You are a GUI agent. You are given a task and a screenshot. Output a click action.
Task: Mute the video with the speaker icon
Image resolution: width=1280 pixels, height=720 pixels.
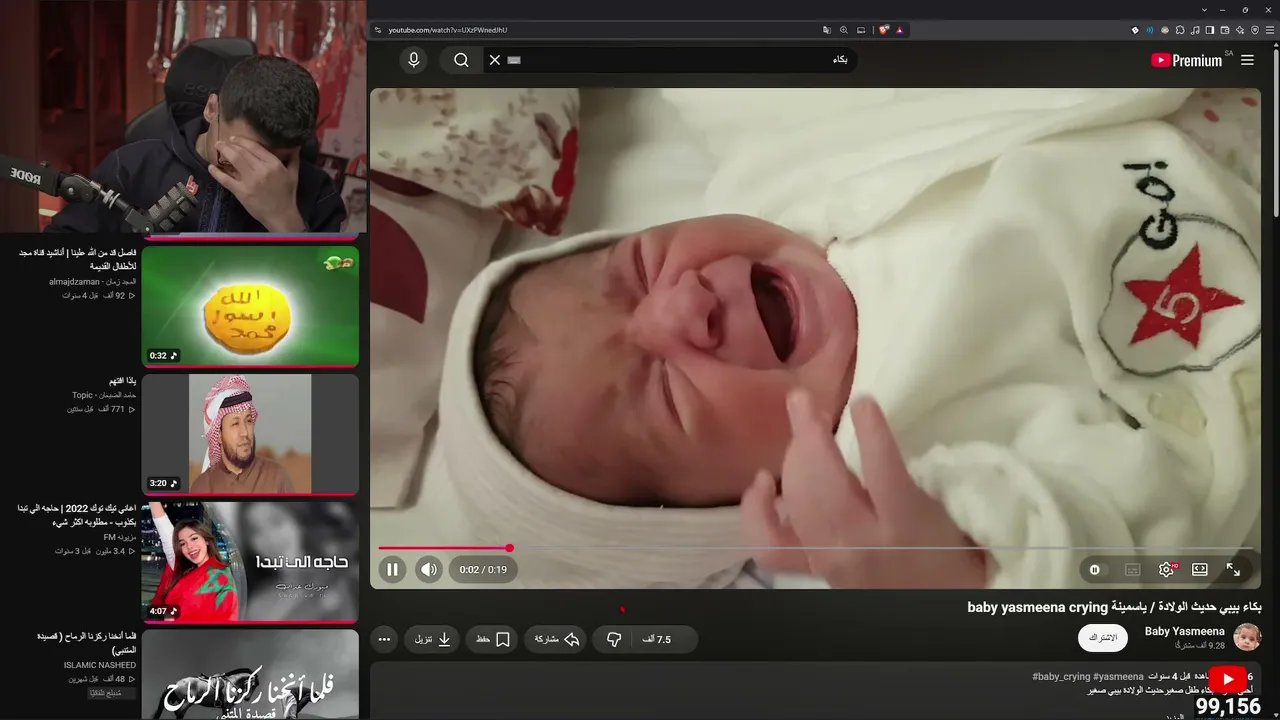(x=429, y=570)
